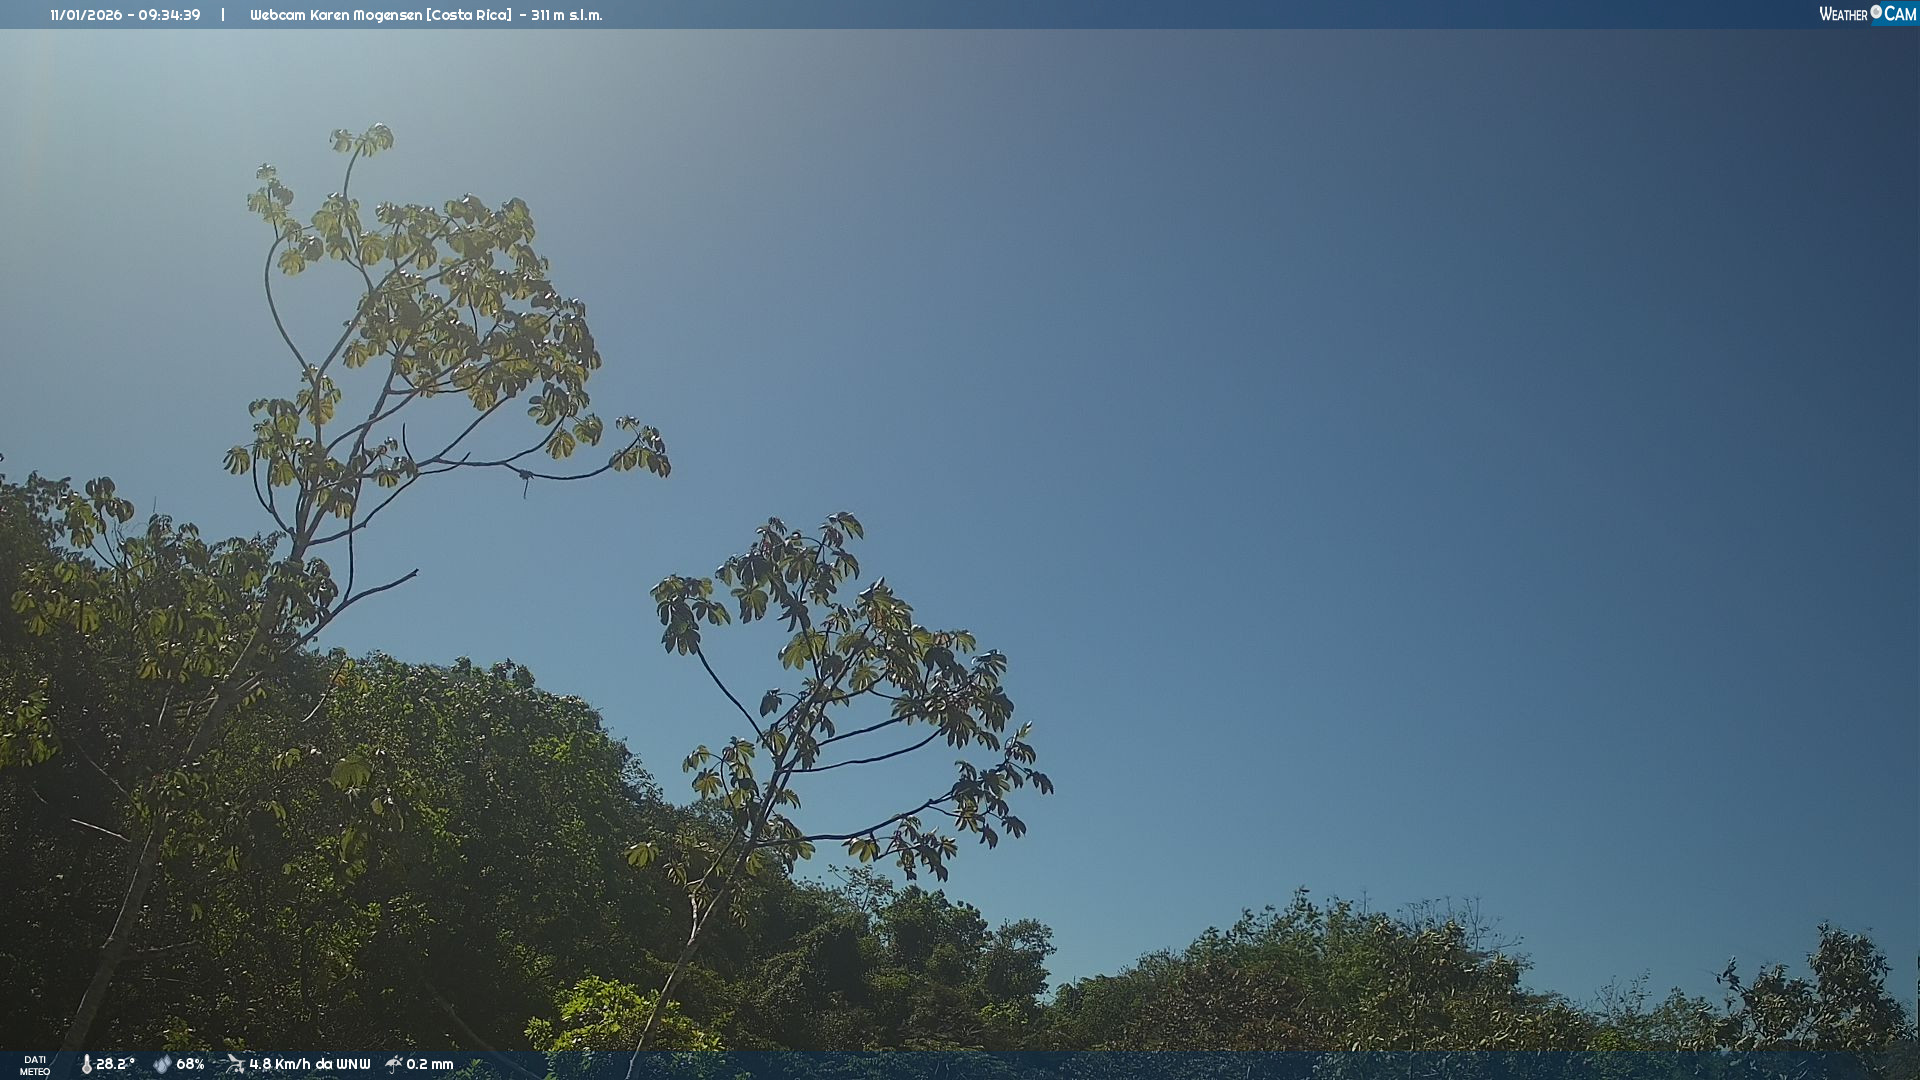Click the Webcam Karen Mogensen title

[x=335, y=15]
